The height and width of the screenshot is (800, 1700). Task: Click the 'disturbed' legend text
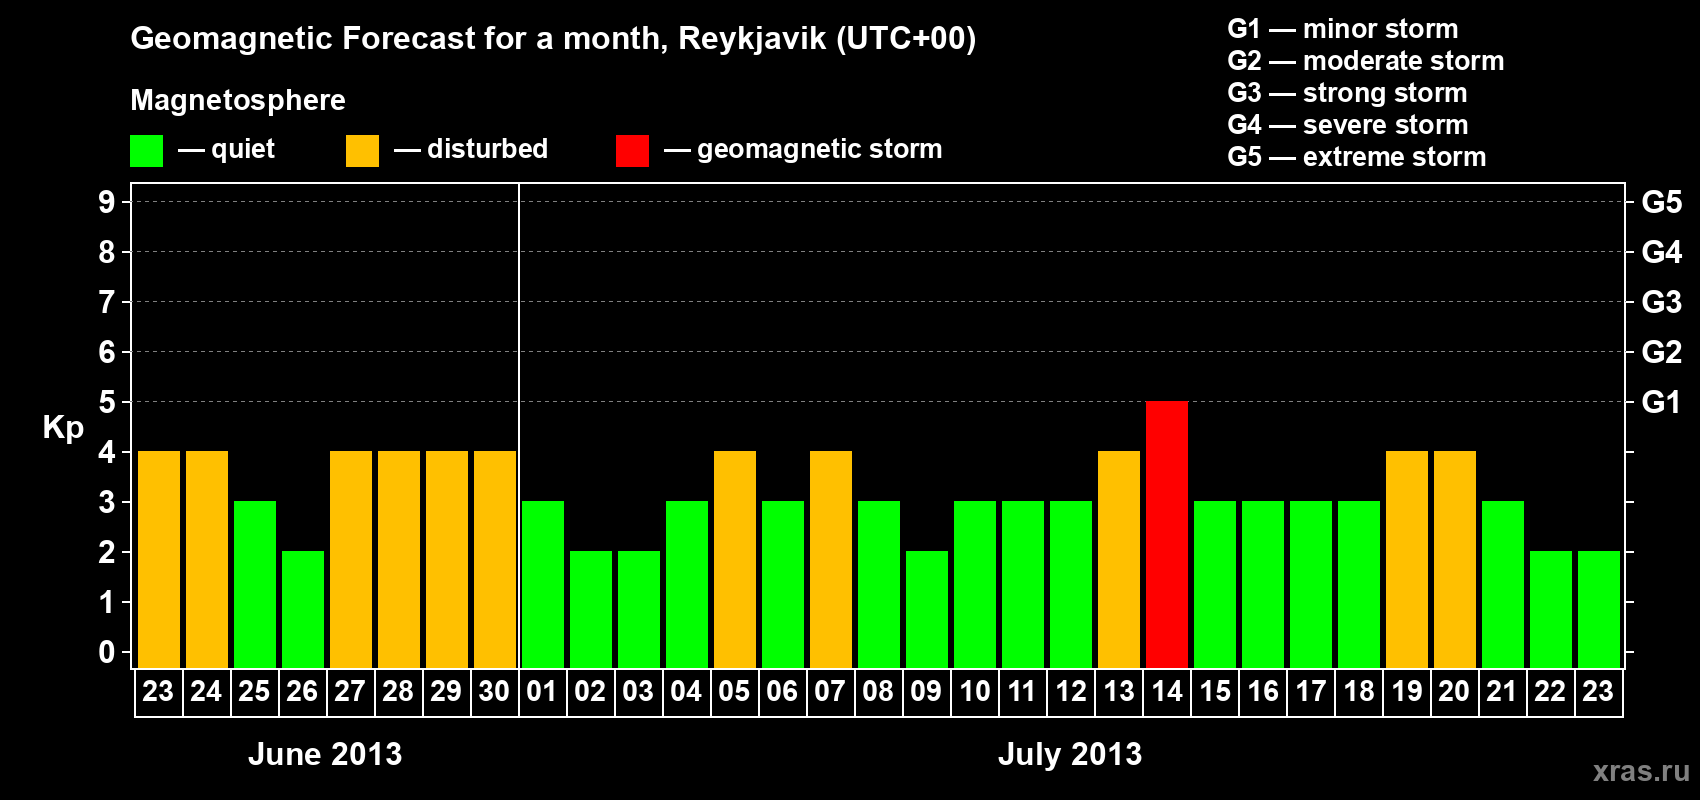(488, 149)
